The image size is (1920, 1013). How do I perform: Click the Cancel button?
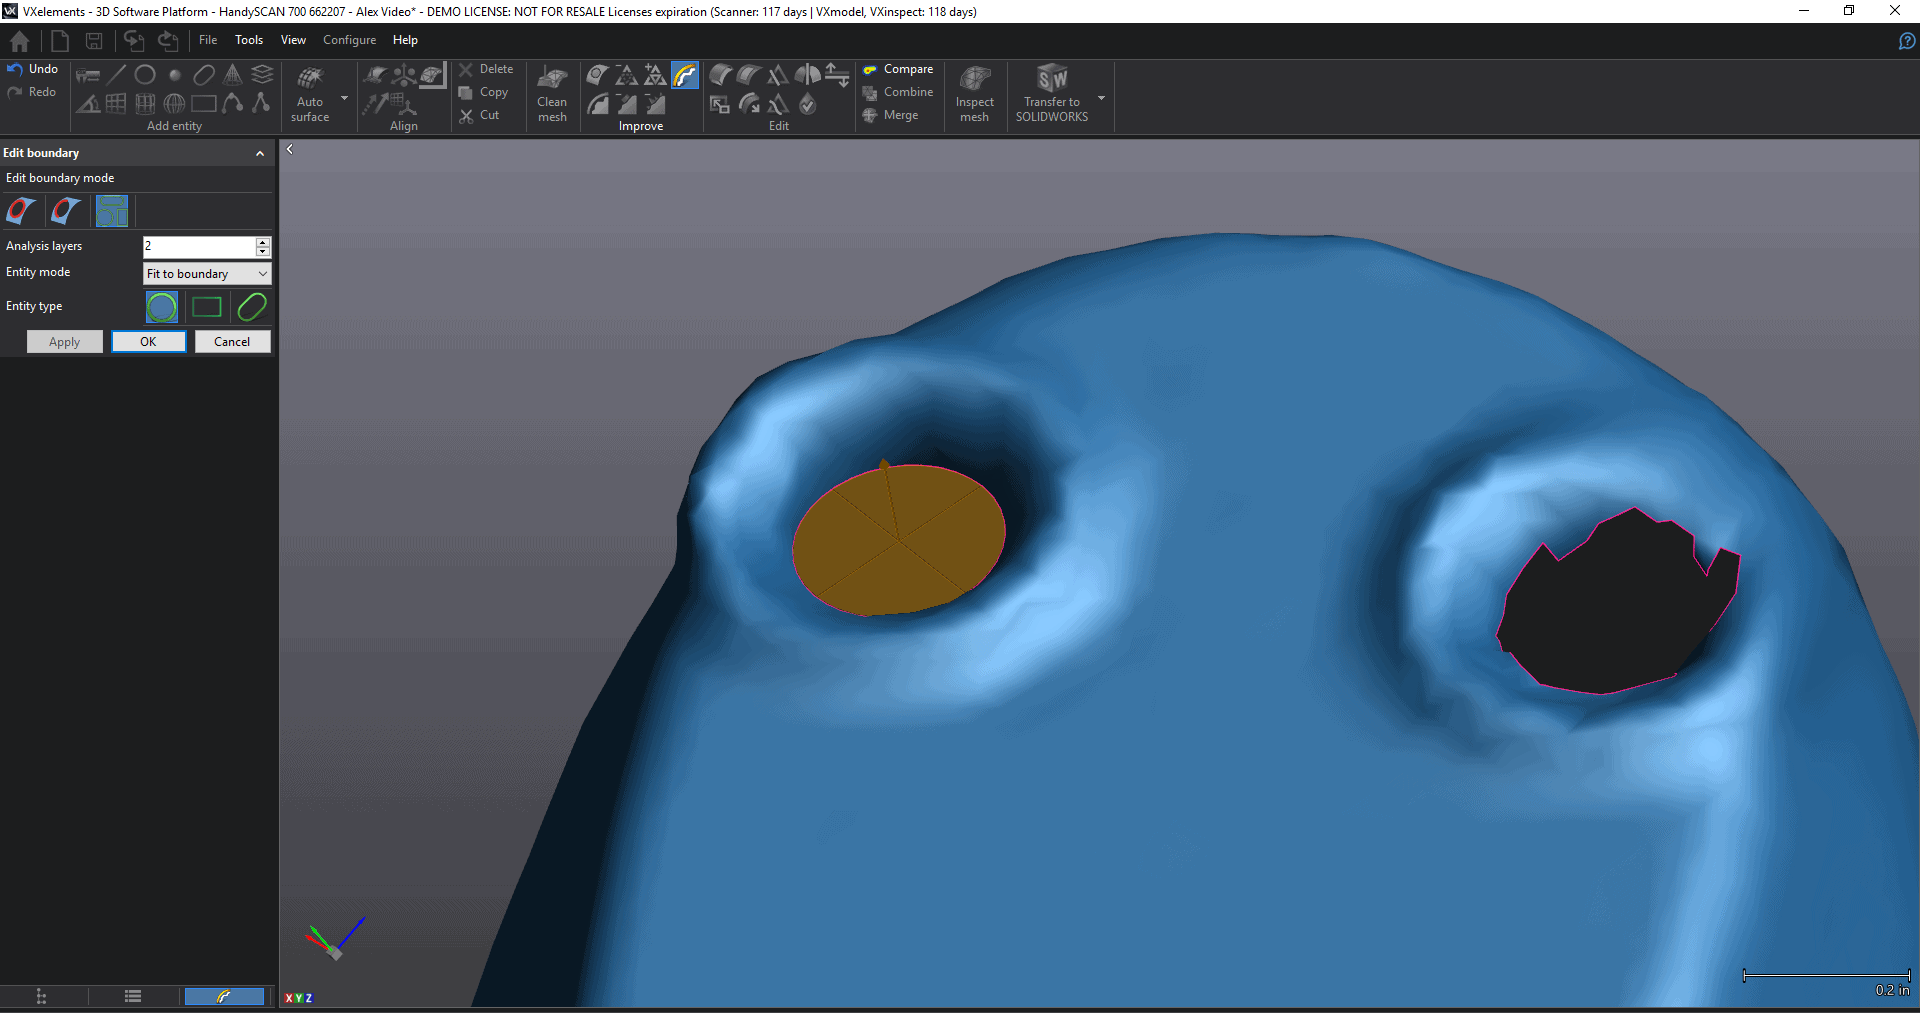(x=232, y=342)
